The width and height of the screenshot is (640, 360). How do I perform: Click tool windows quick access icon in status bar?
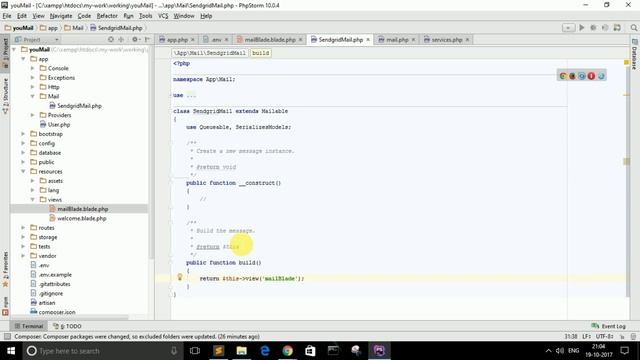tap(7, 336)
